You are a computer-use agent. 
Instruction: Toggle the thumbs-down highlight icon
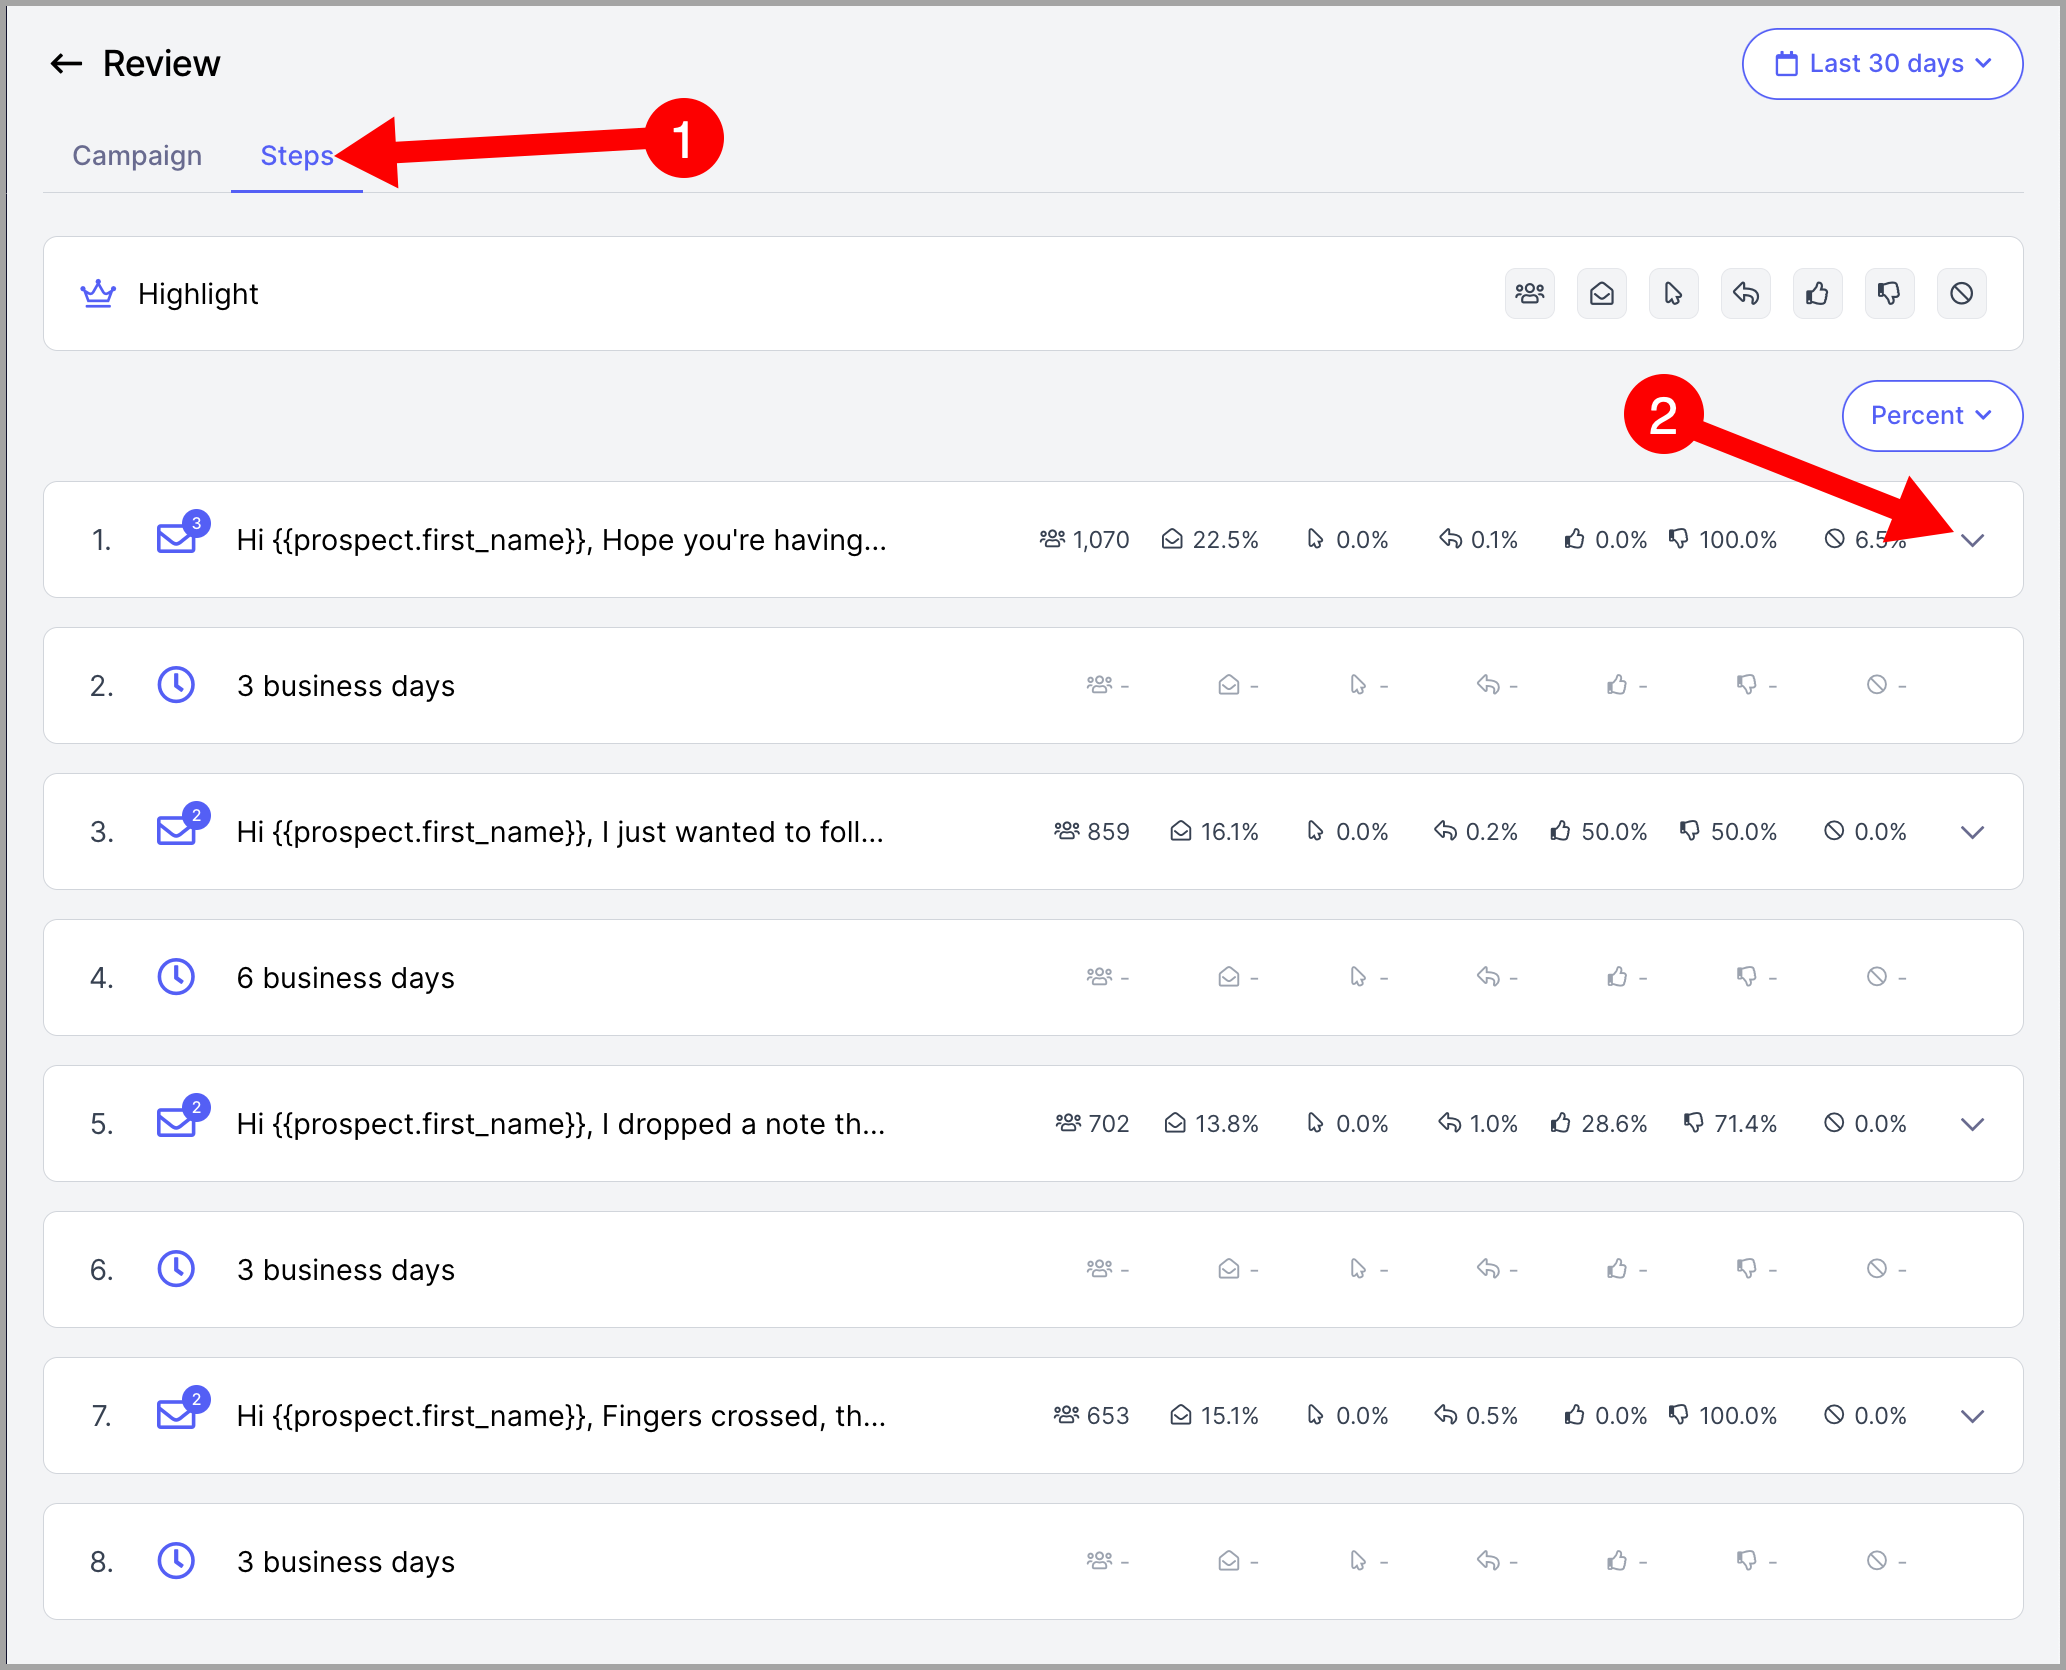(x=1890, y=294)
